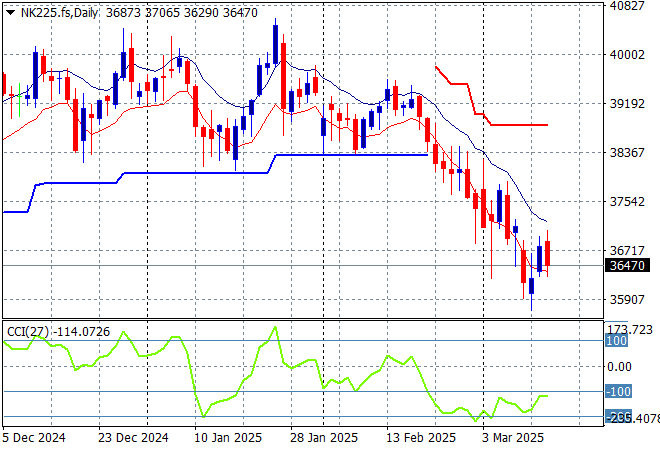Select the highlighted 36470 current price tag

626,265
